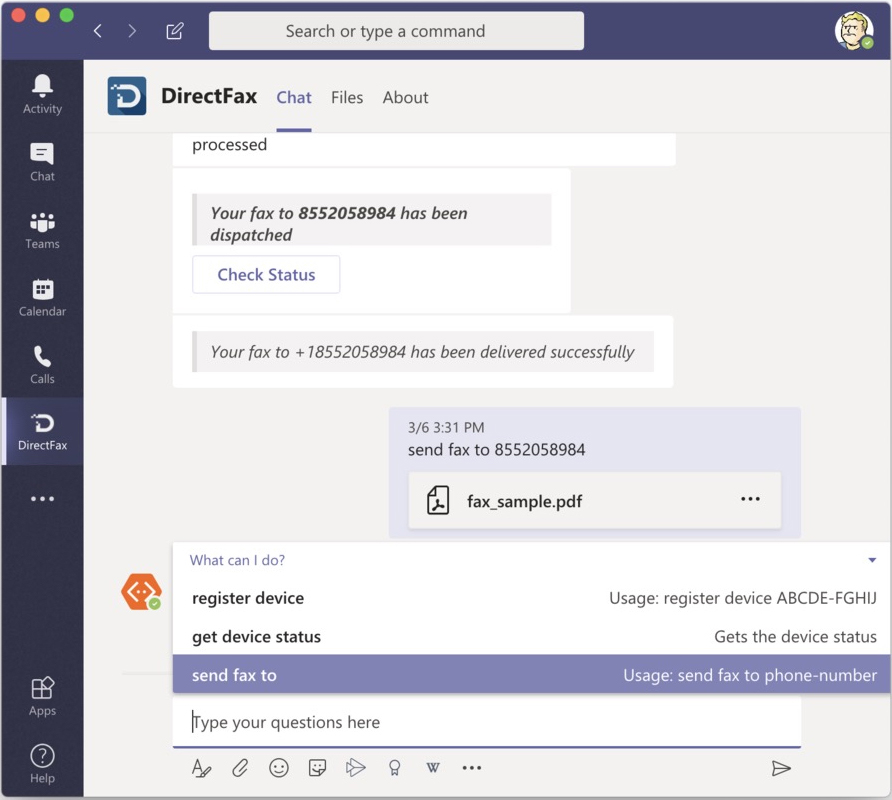Choose the register device command

[532, 598]
